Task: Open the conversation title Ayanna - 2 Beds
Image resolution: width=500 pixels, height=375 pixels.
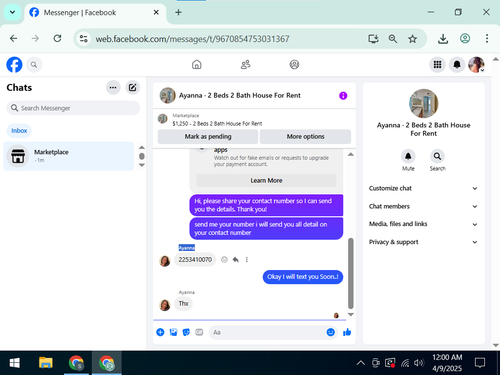Action: pos(240,96)
